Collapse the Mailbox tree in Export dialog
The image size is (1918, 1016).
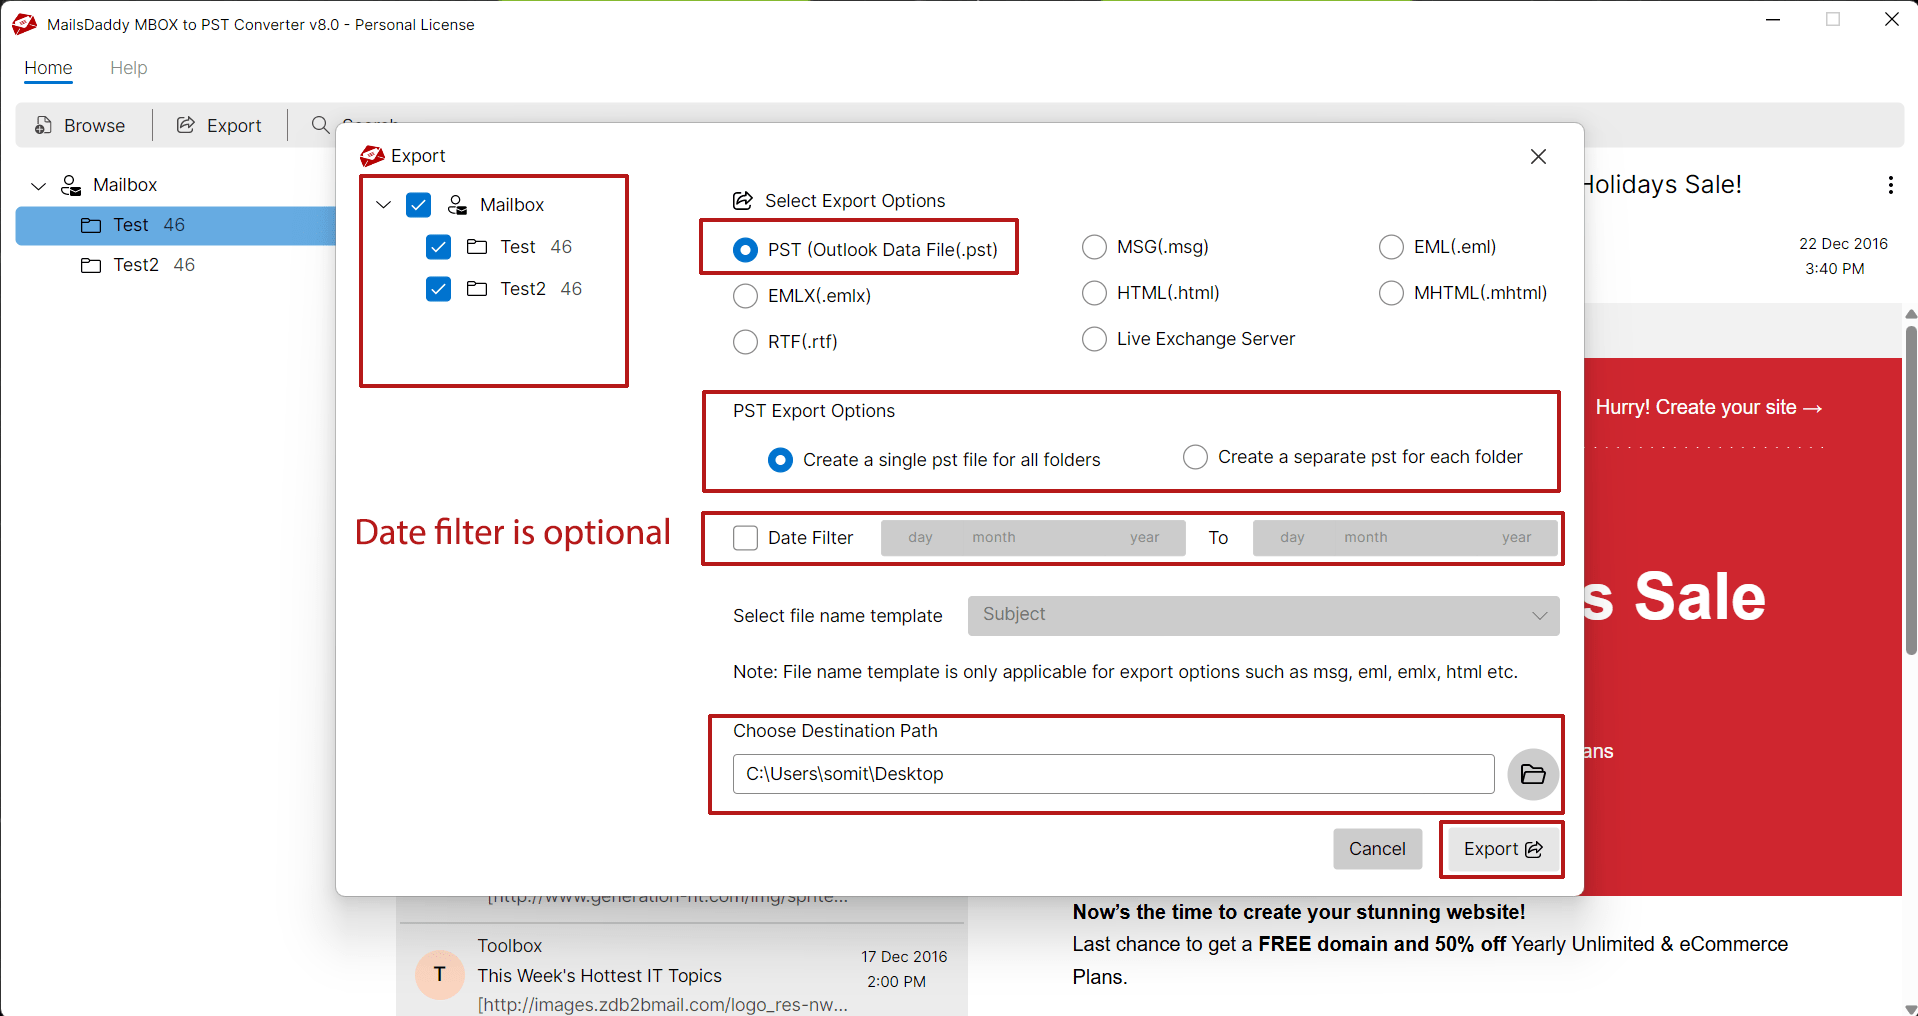point(383,205)
